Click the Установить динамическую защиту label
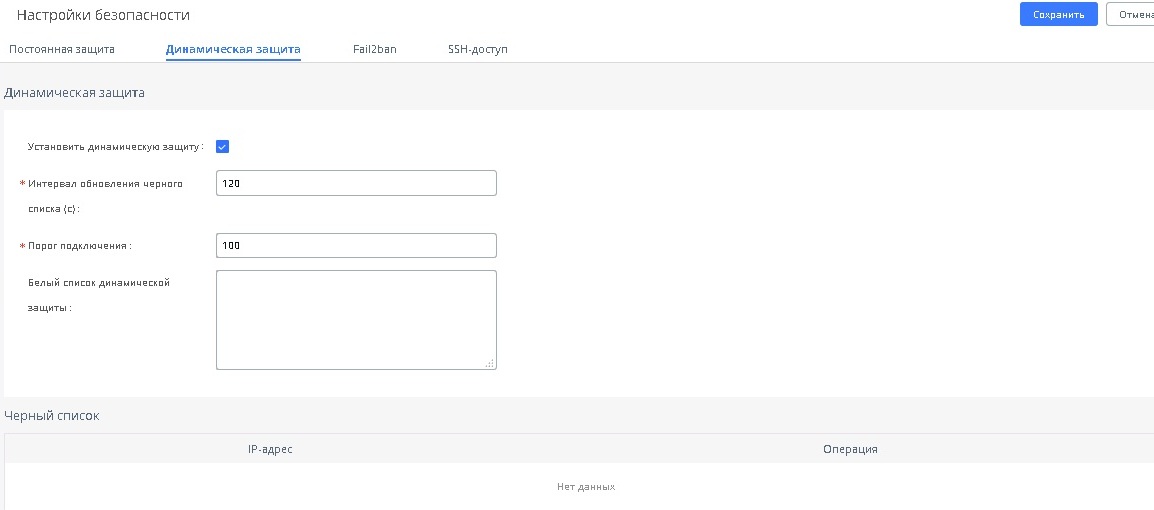Viewport: 1154px width, 510px height. 116,146
